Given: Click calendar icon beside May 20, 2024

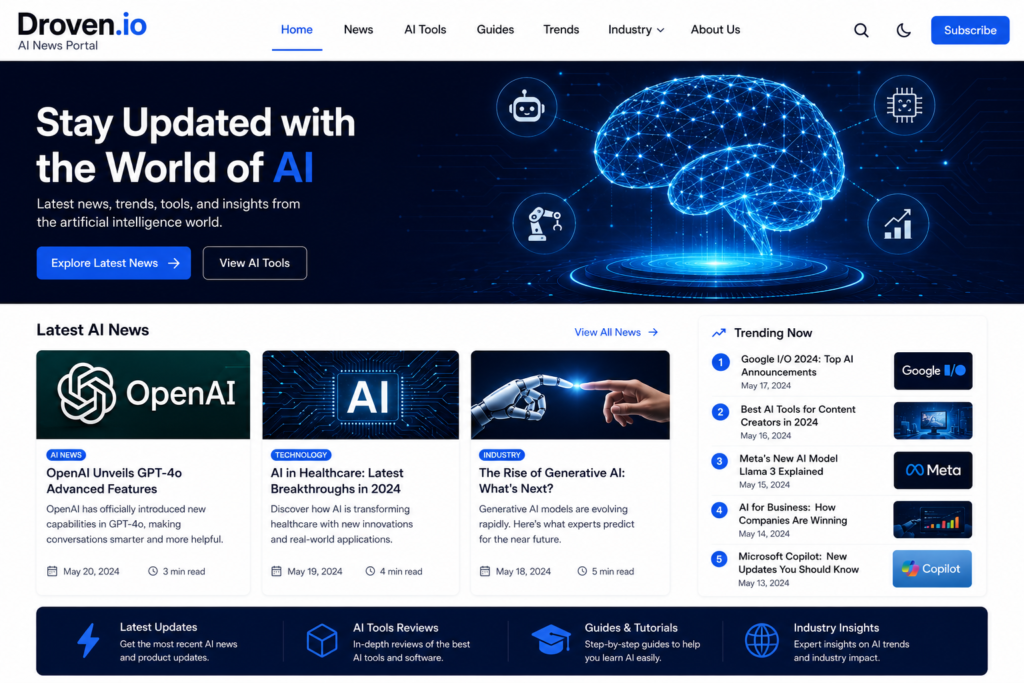Looking at the screenshot, I should click(x=52, y=571).
